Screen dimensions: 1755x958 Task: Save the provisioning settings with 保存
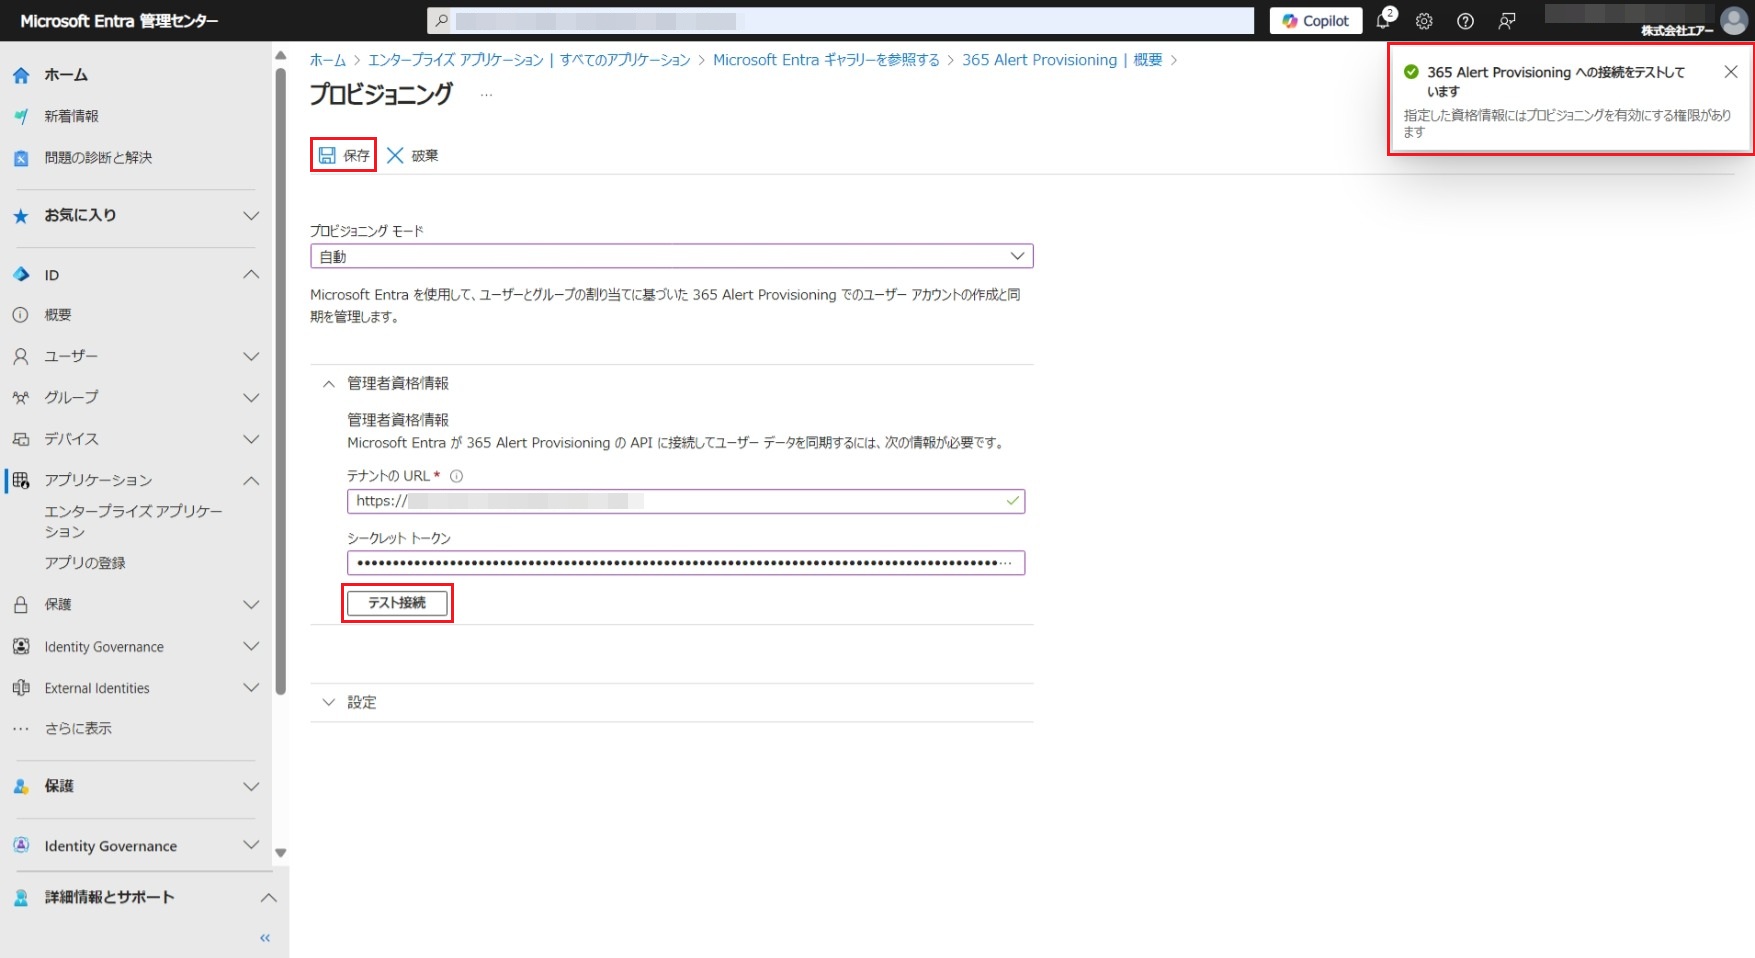pos(343,155)
